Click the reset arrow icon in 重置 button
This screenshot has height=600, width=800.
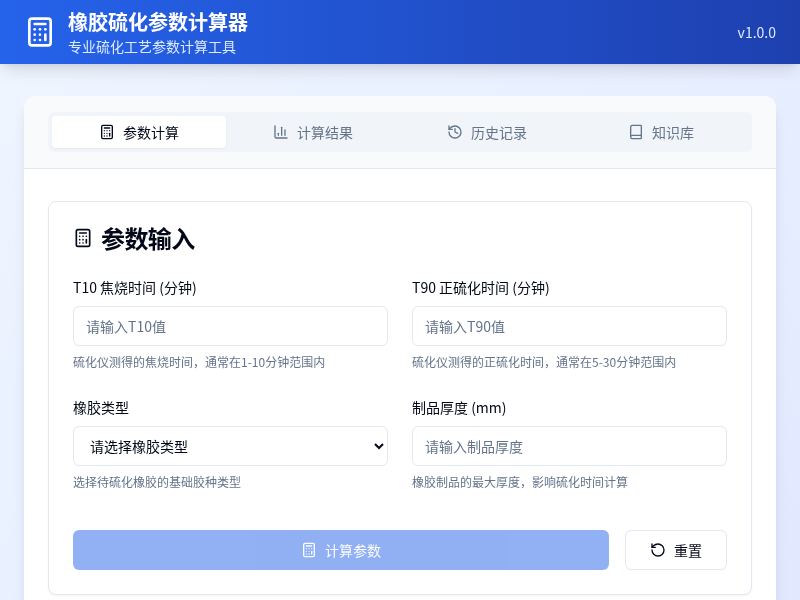658,550
